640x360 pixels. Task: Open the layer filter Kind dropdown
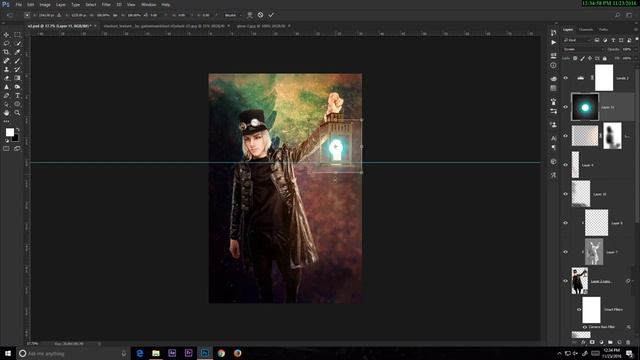(577, 40)
